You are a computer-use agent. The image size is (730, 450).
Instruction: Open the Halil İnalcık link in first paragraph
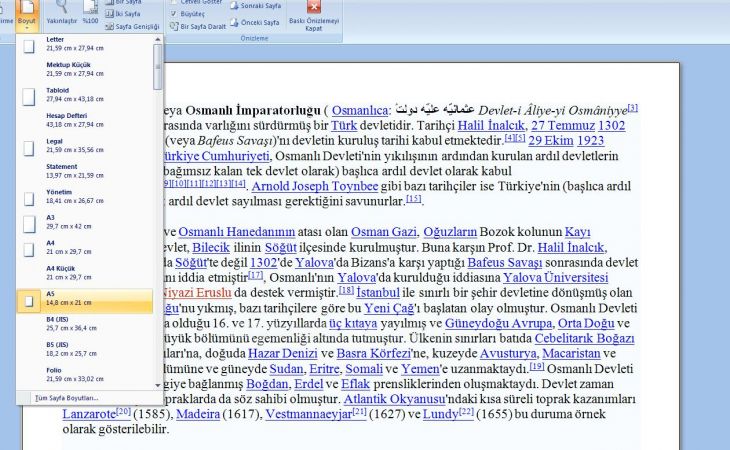pos(491,126)
